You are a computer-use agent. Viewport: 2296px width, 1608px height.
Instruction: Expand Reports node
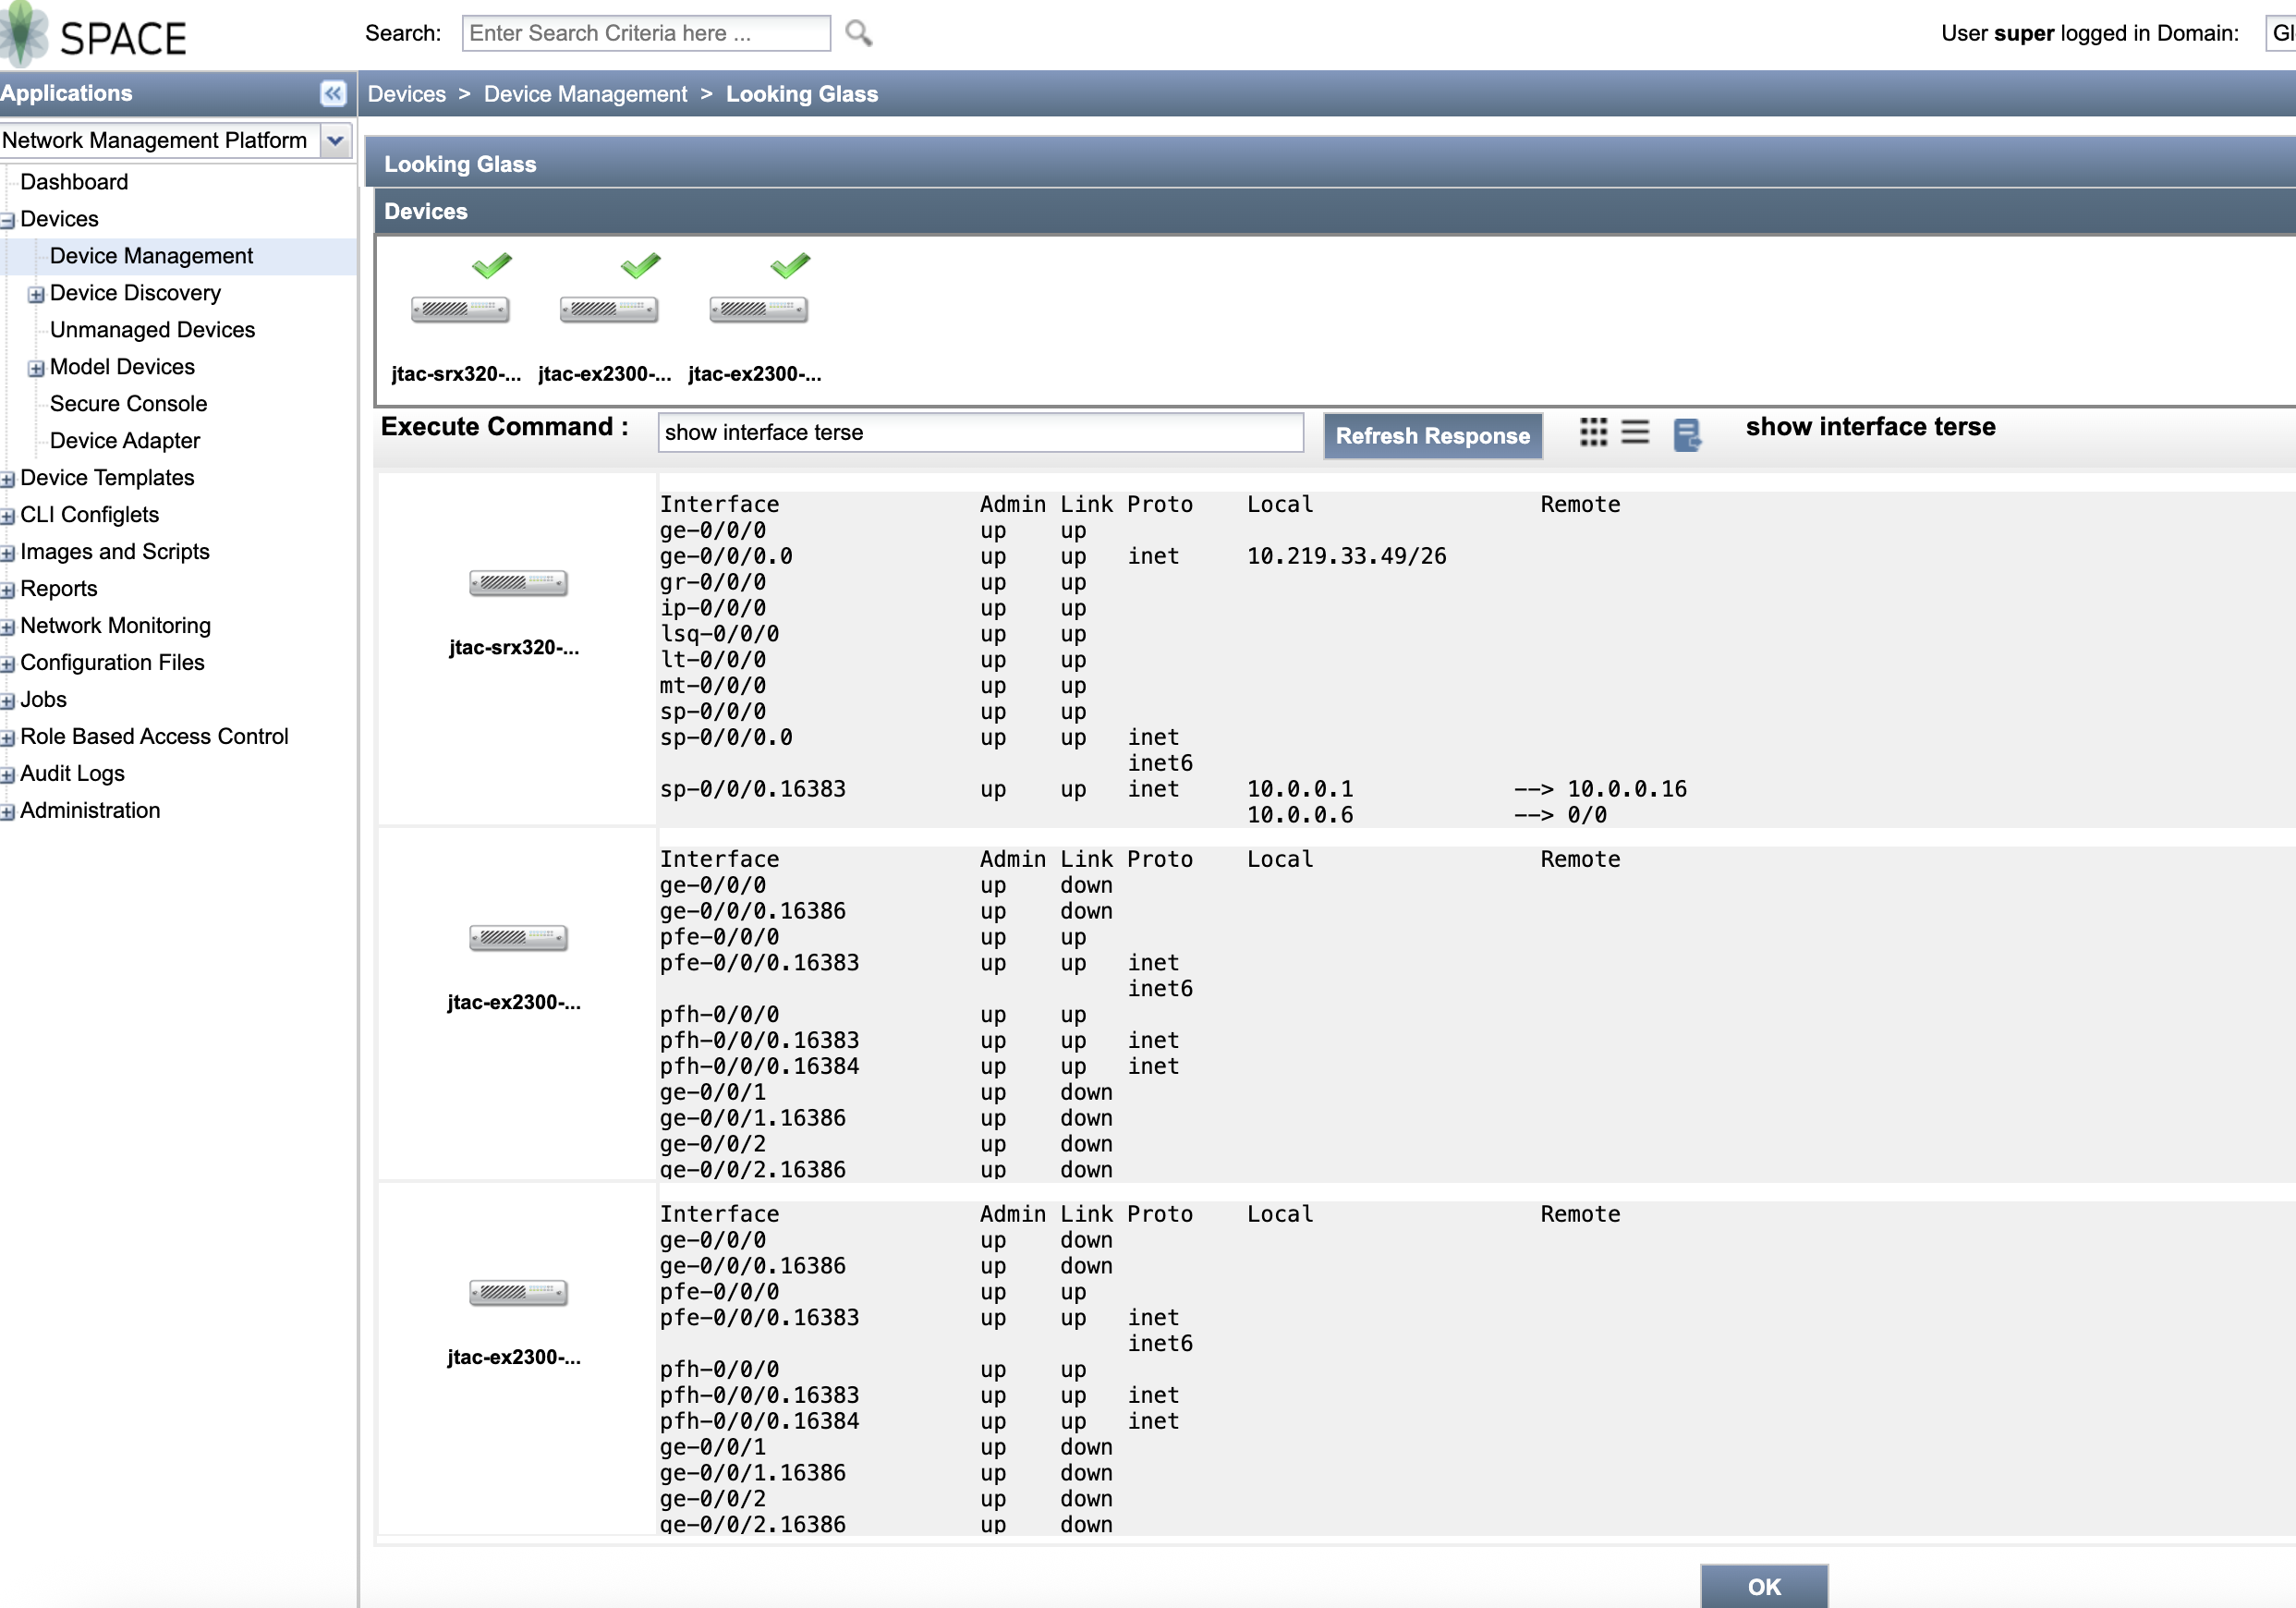click(8, 591)
